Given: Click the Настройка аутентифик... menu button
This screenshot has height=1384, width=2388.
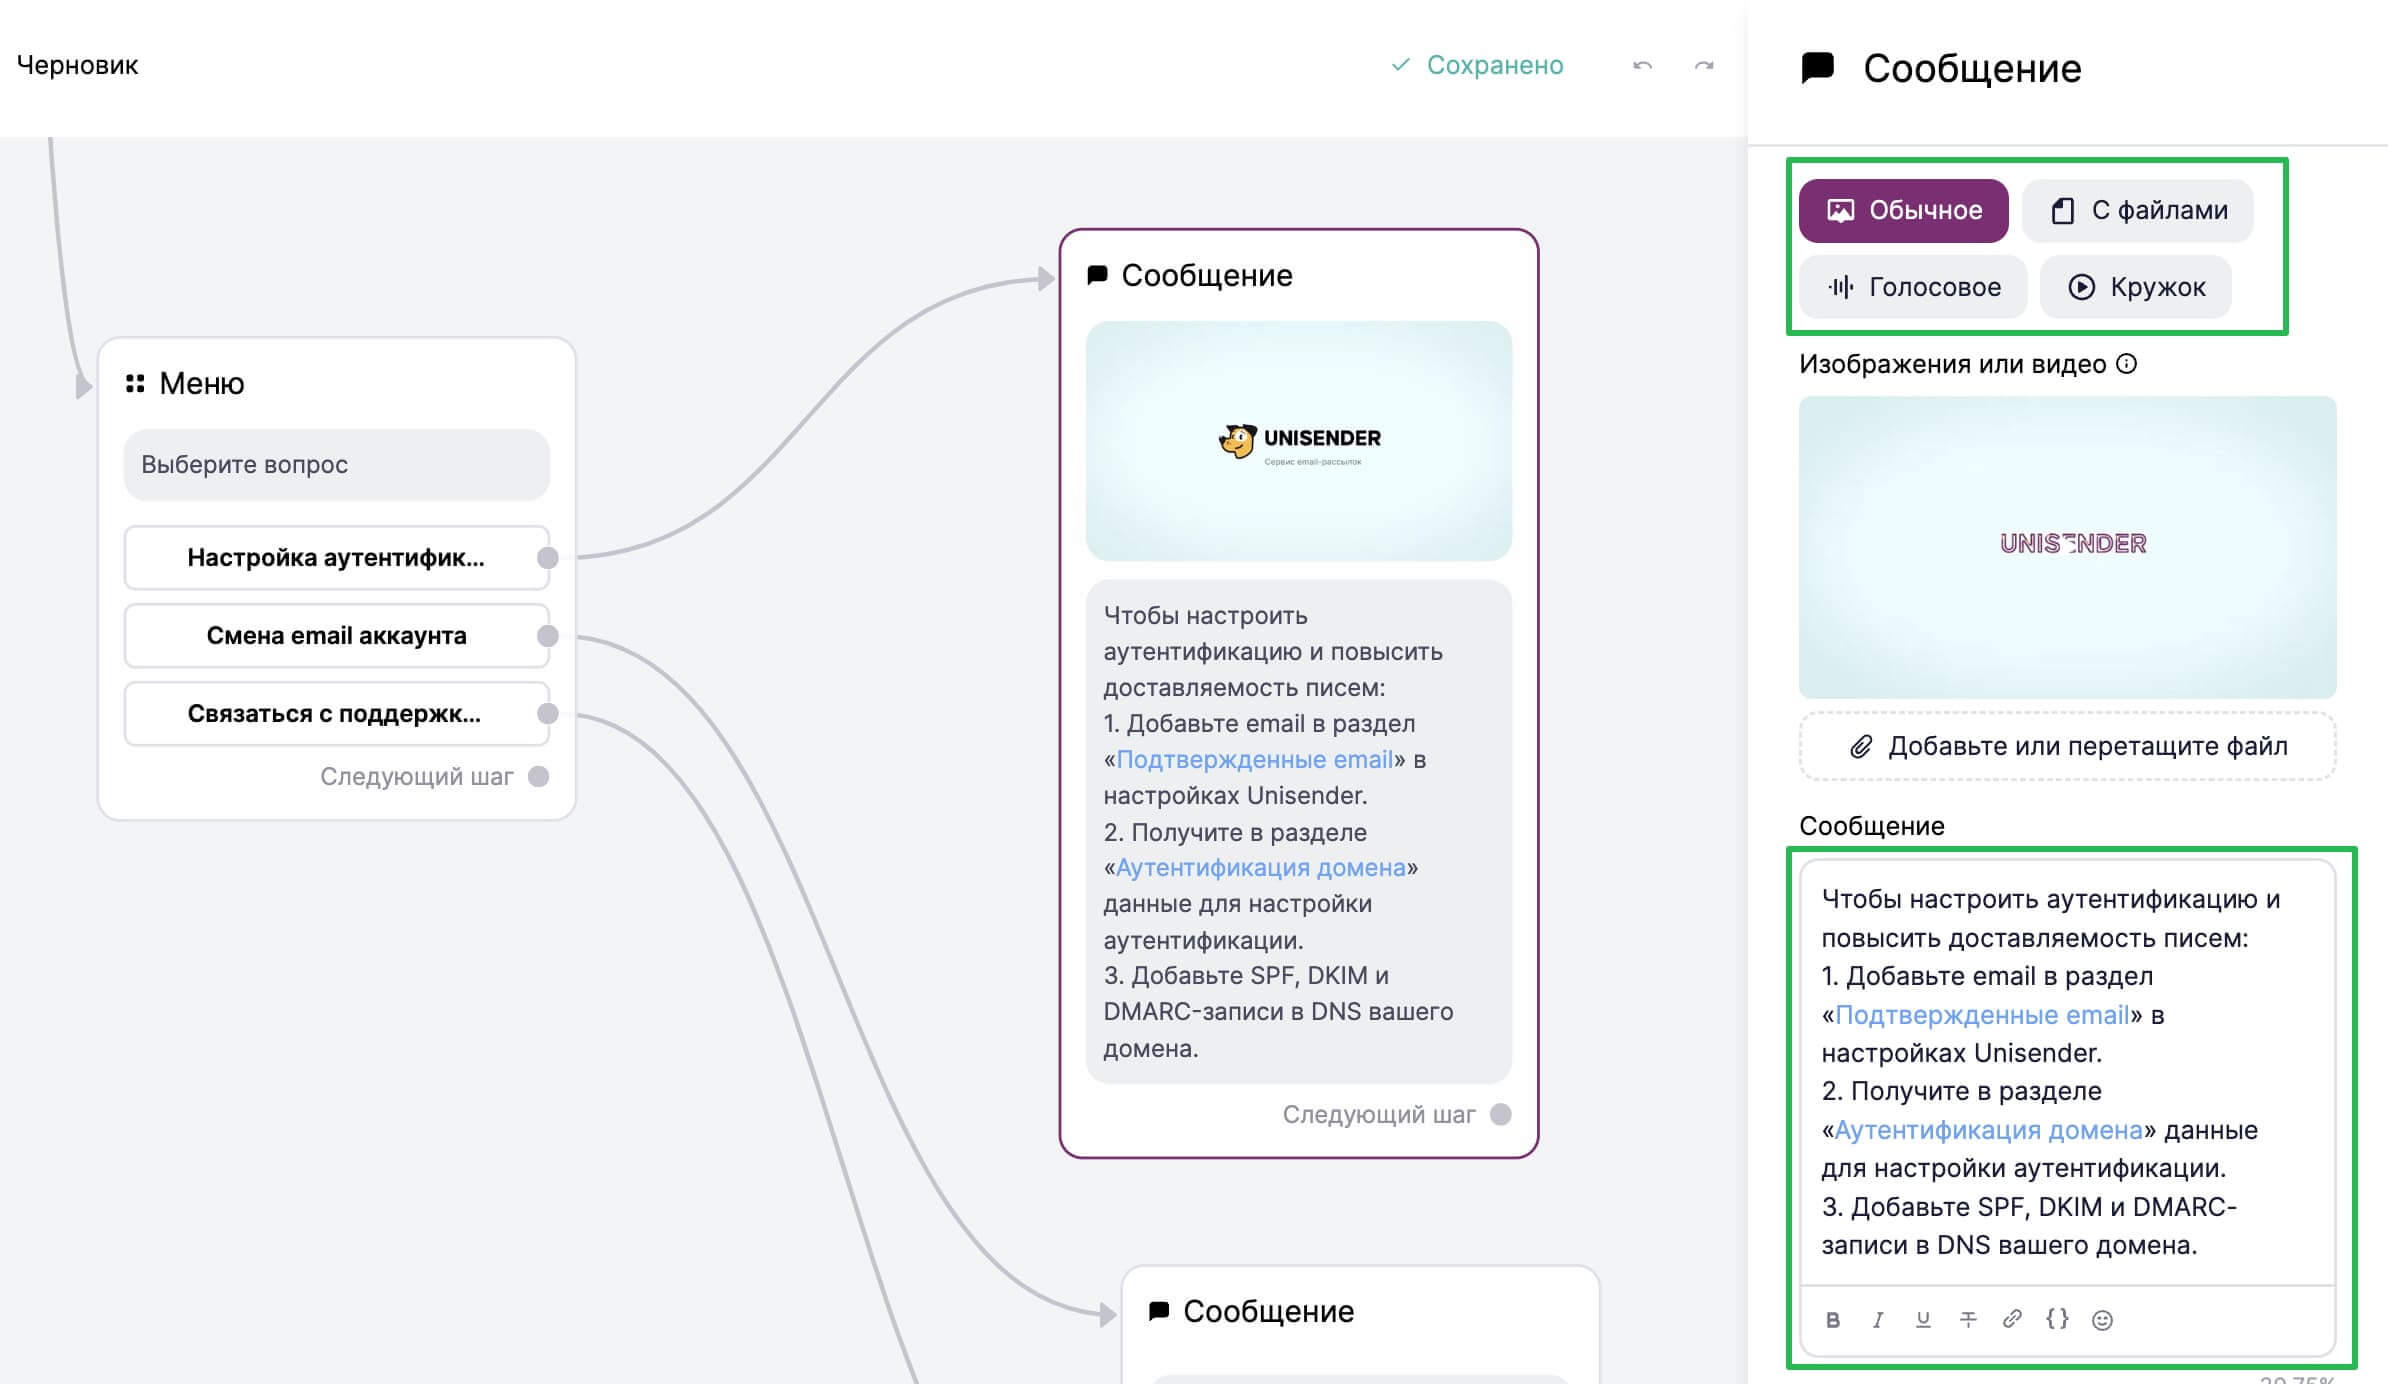Looking at the screenshot, I should pyautogui.click(x=336, y=558).
